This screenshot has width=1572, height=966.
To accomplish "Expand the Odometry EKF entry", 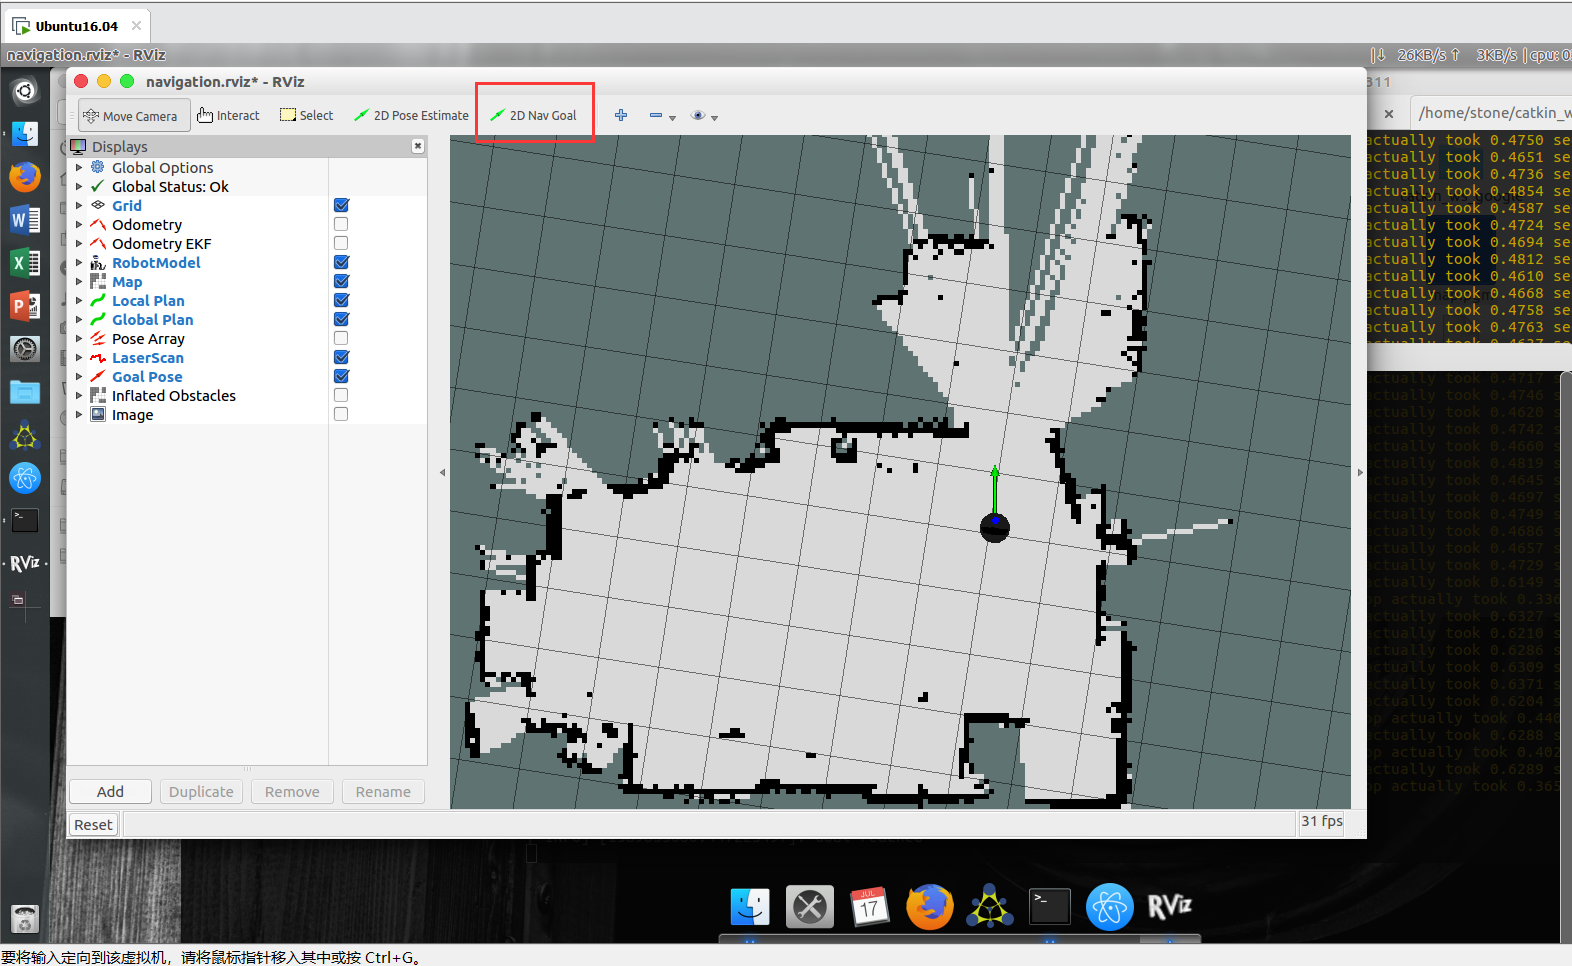I will (79, 244).
